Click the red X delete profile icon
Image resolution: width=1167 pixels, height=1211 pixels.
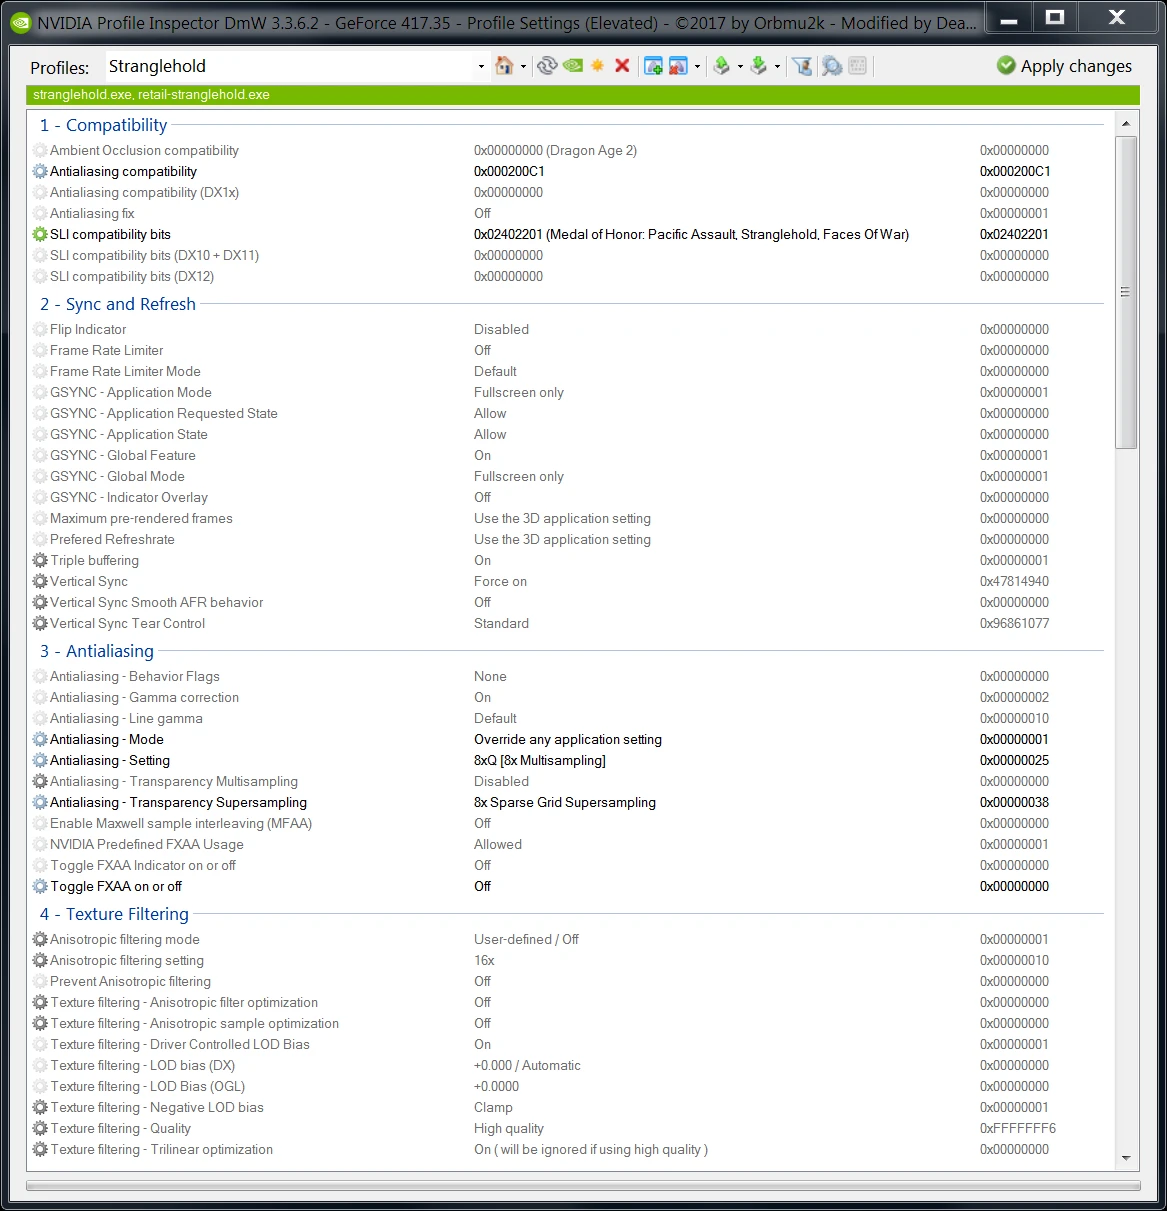[622, 66]
